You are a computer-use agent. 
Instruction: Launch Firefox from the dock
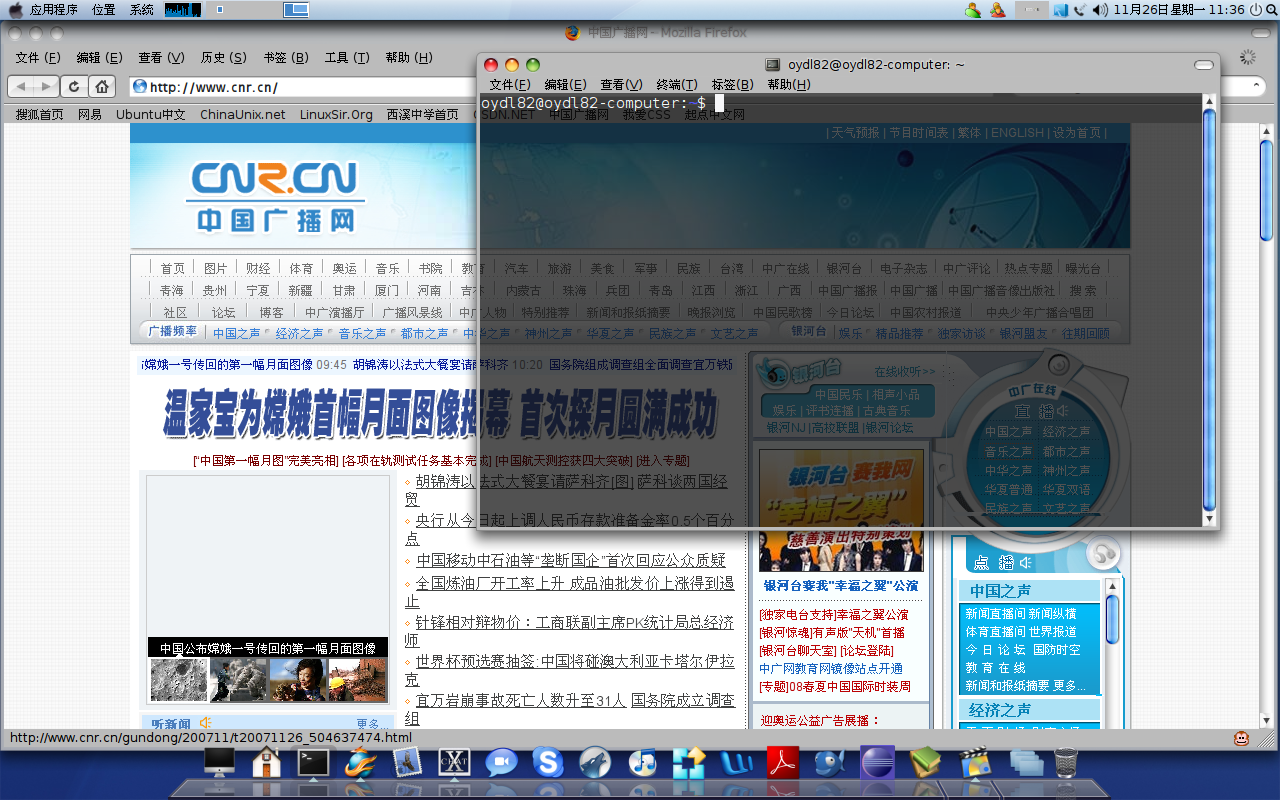(360, 762)
